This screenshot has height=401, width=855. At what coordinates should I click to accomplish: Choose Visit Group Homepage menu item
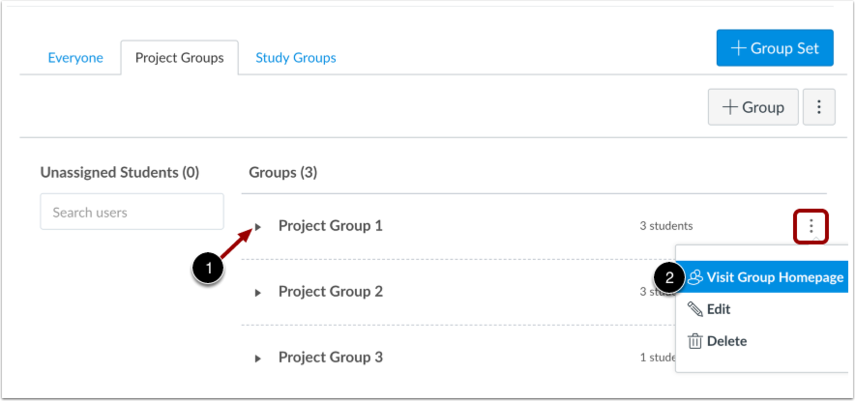pyautogui.click(x=774, y=277)
